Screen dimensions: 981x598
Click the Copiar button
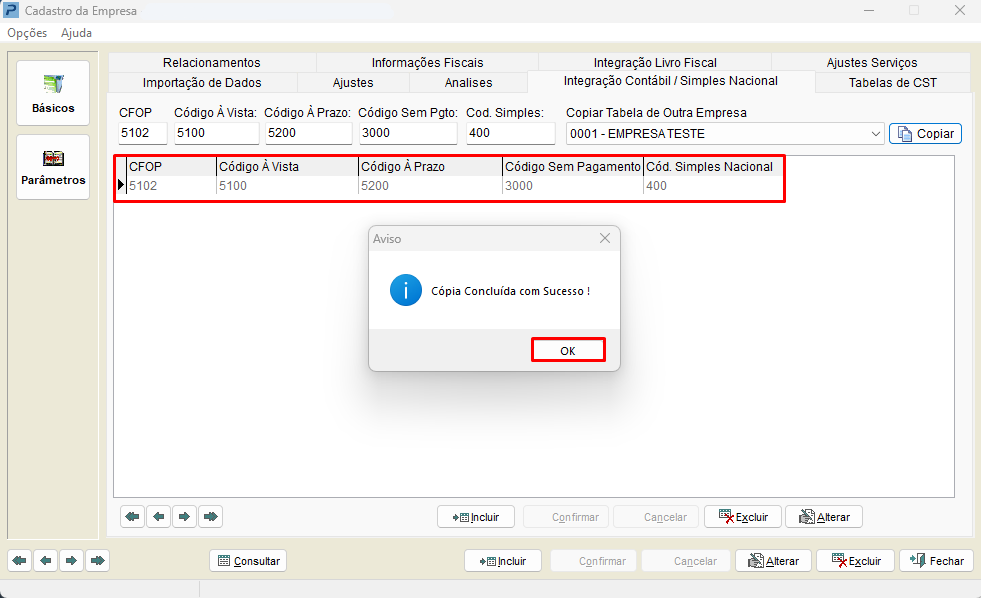click(x=925, y=133)
